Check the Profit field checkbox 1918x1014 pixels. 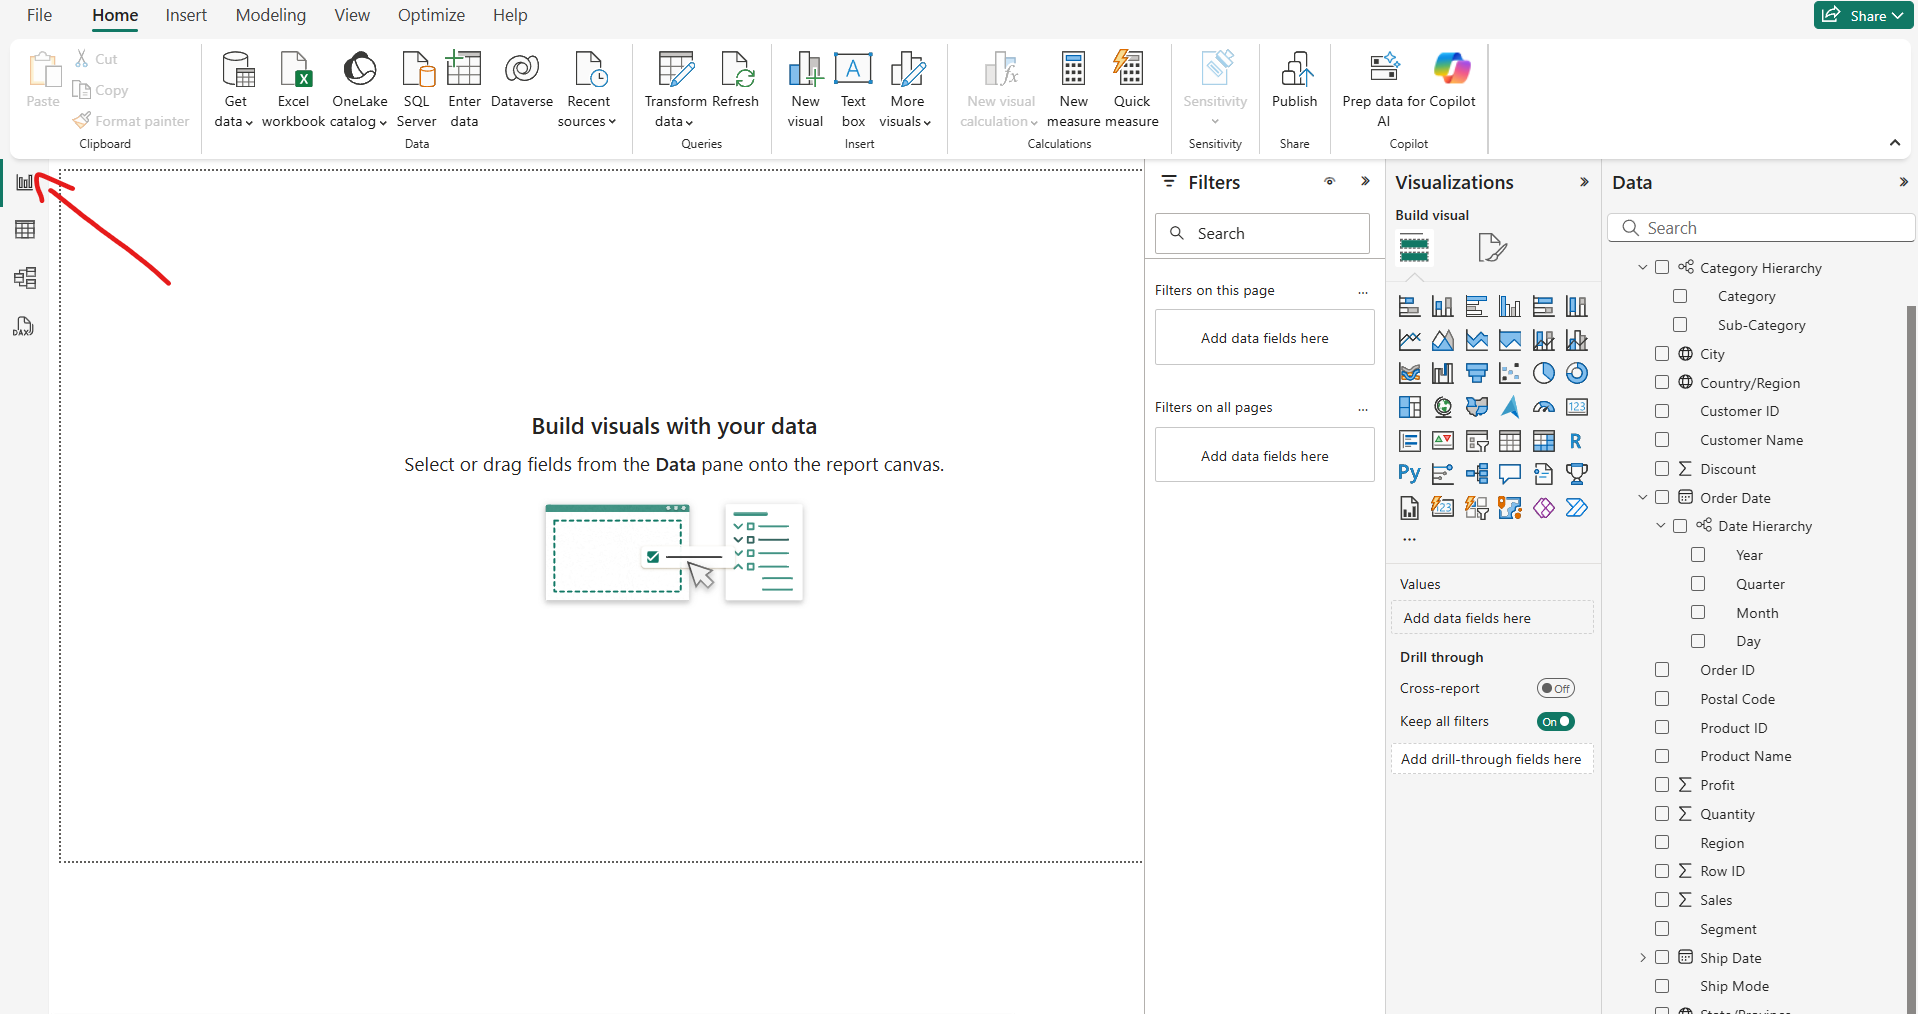click(1662, 785)
